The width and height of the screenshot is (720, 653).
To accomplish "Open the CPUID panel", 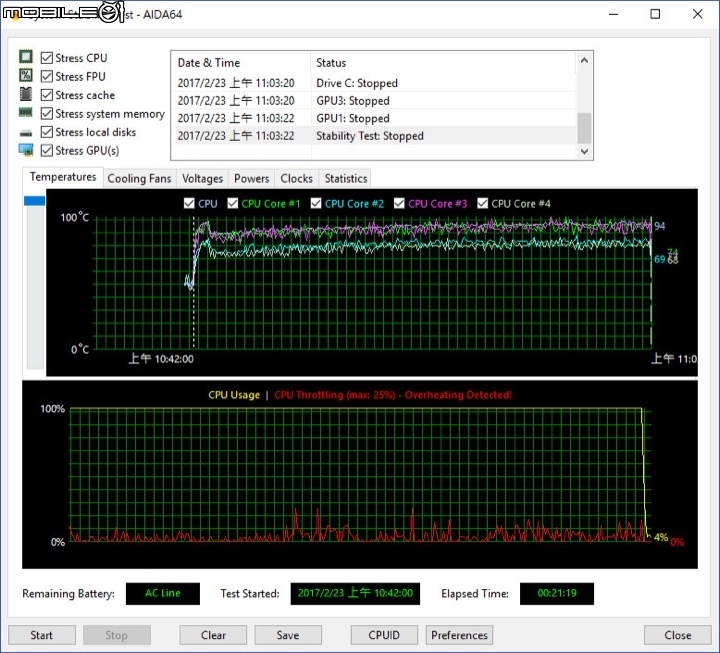I will (384, 635).
